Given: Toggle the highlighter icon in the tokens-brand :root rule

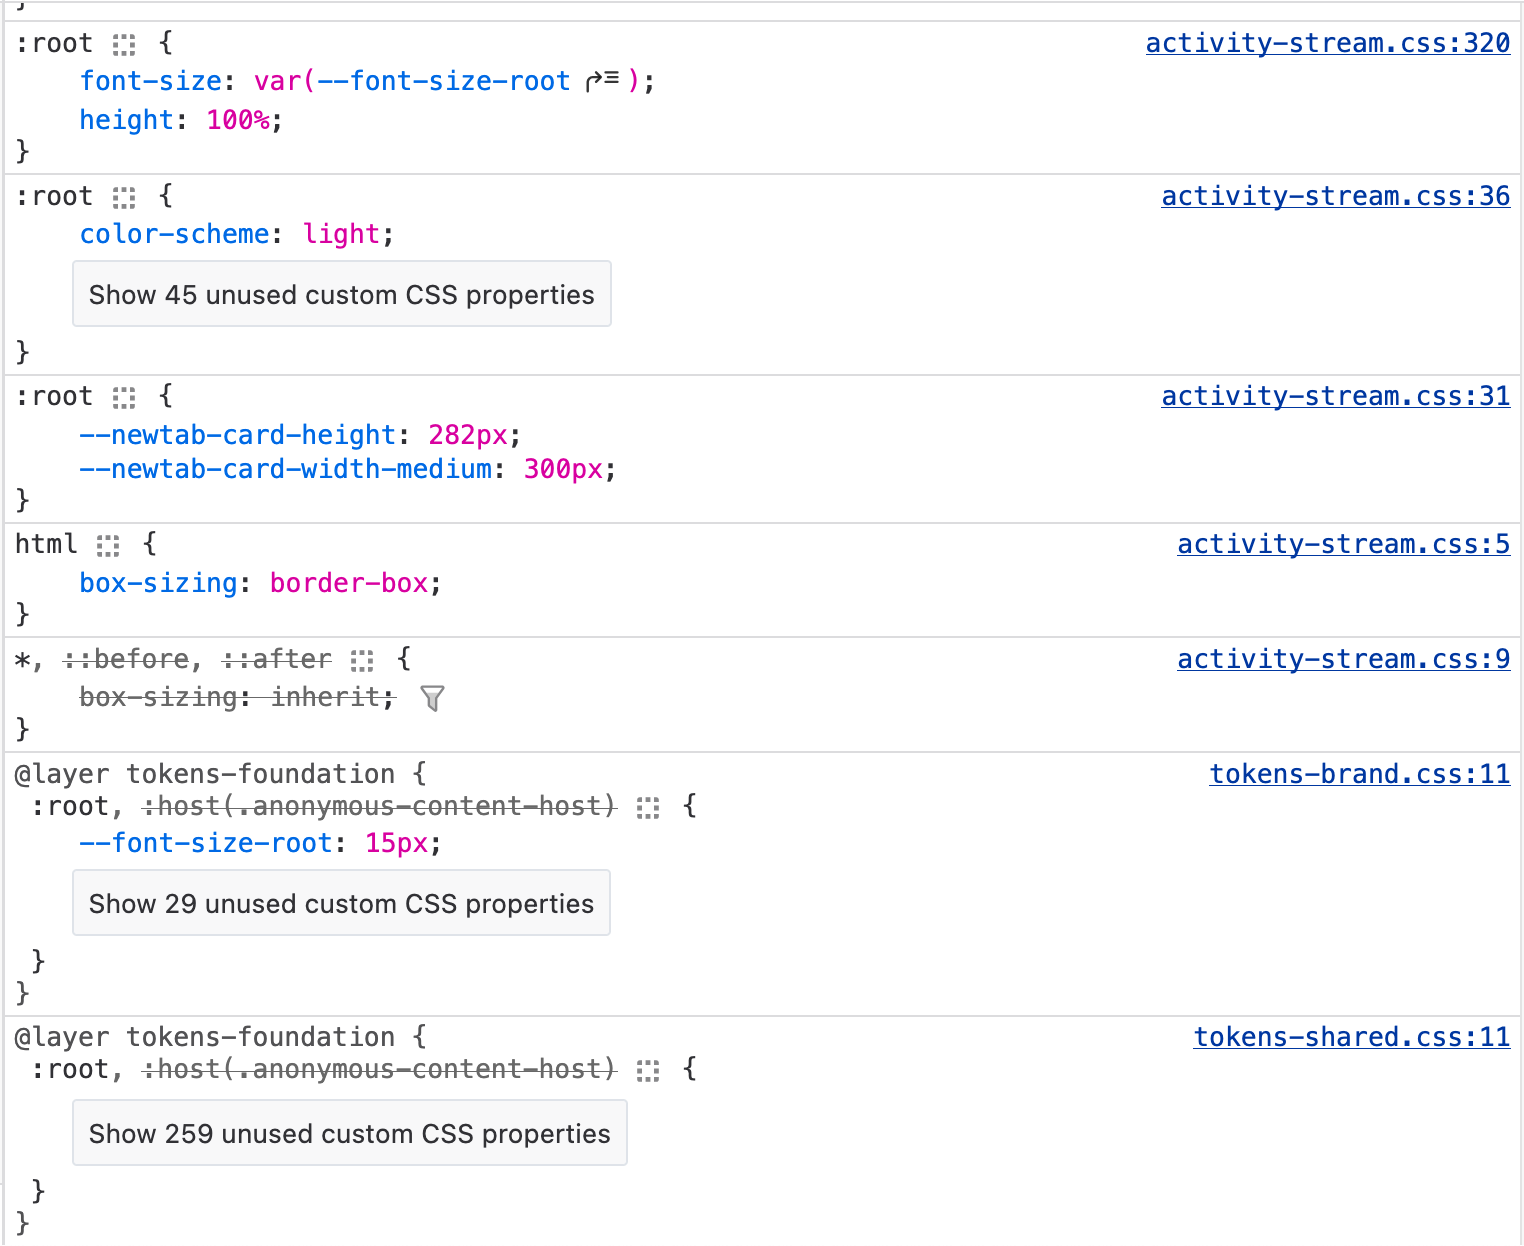Looking at the screenshot, I should 648,806.
